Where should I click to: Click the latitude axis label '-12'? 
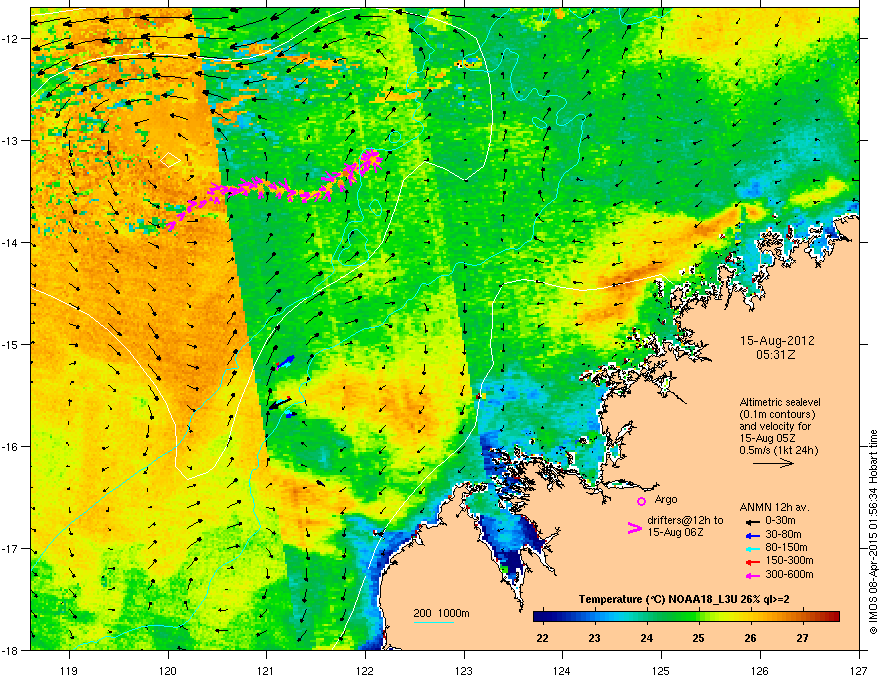coord(11,38)
